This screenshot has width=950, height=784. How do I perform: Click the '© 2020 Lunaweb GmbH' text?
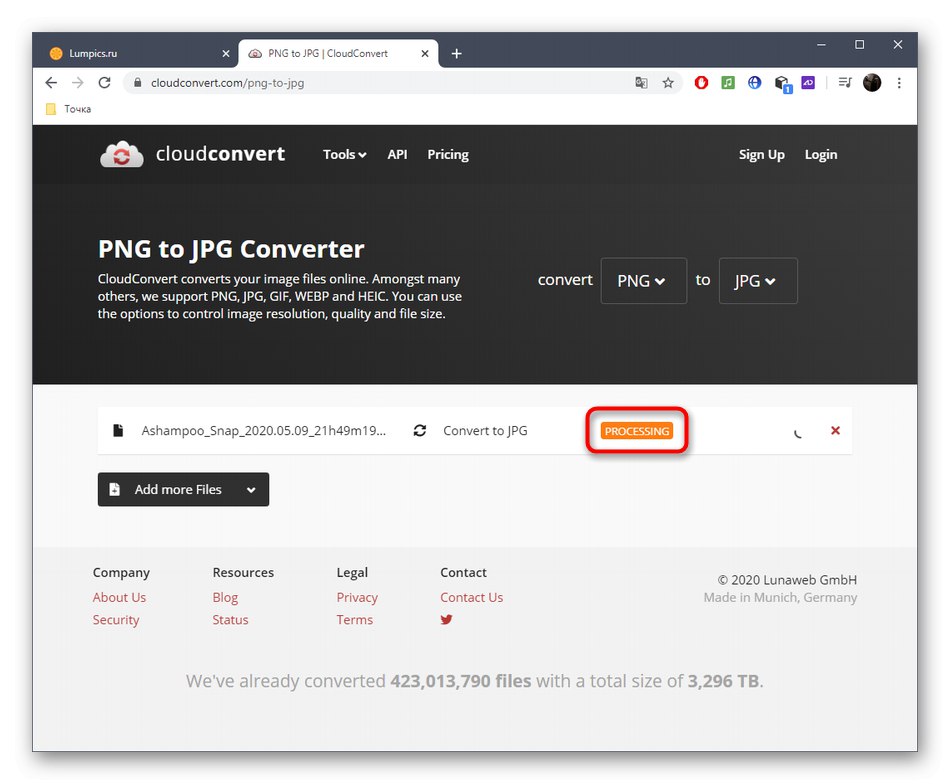point(787,580)
